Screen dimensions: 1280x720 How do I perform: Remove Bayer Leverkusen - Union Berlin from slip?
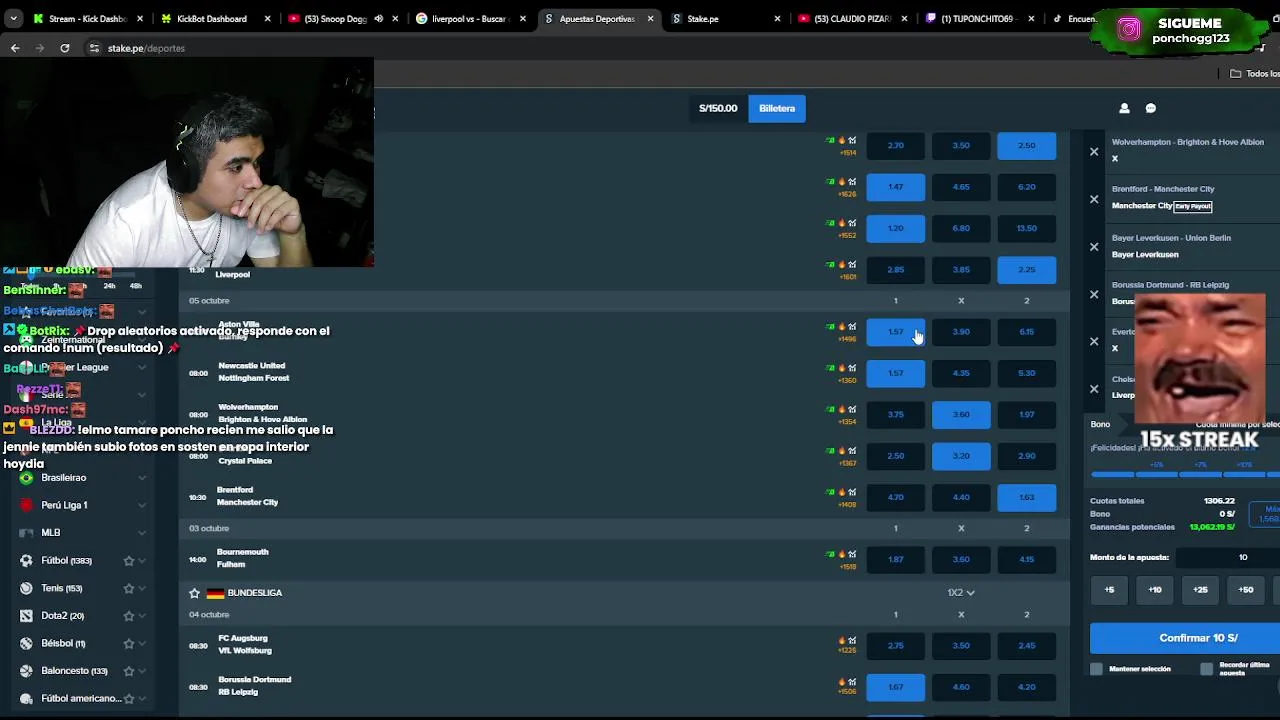click(1094, 247)
